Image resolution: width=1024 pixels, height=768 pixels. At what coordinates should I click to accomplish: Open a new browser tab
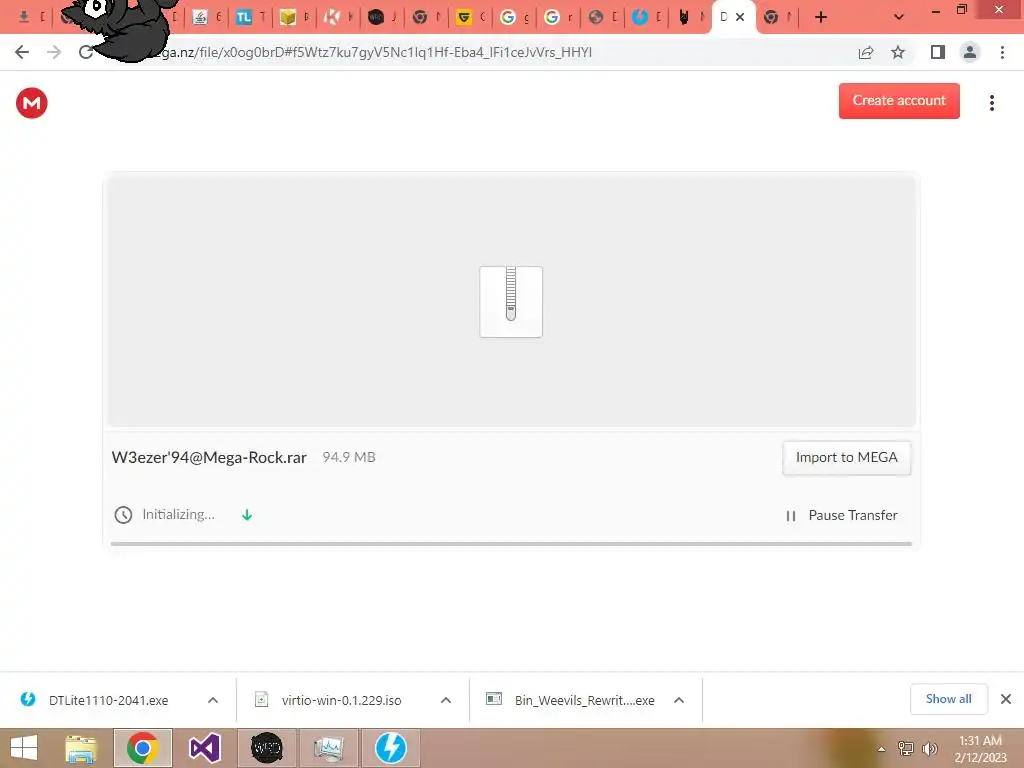(821, 18)
